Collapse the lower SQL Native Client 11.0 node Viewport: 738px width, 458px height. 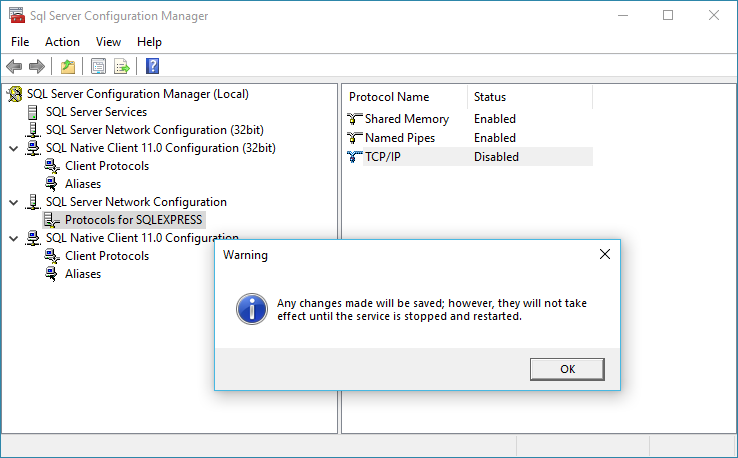point(14,239)
